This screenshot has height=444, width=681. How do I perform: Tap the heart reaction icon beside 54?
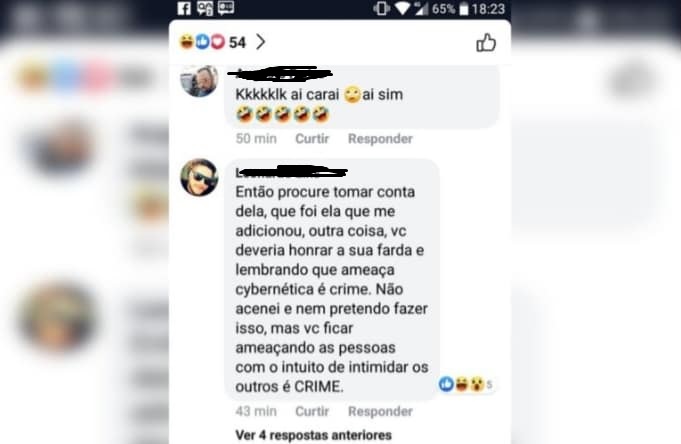coord(218,42)
